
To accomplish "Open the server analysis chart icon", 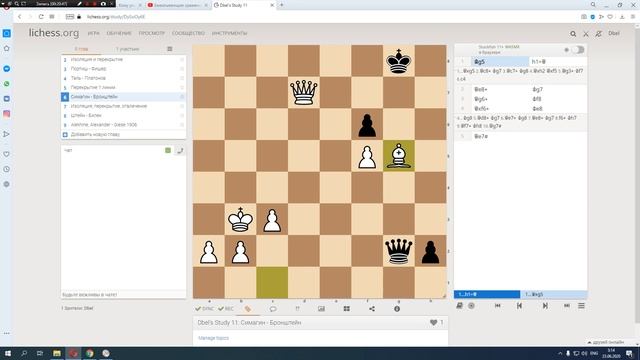I will click(x=321, y=309).
